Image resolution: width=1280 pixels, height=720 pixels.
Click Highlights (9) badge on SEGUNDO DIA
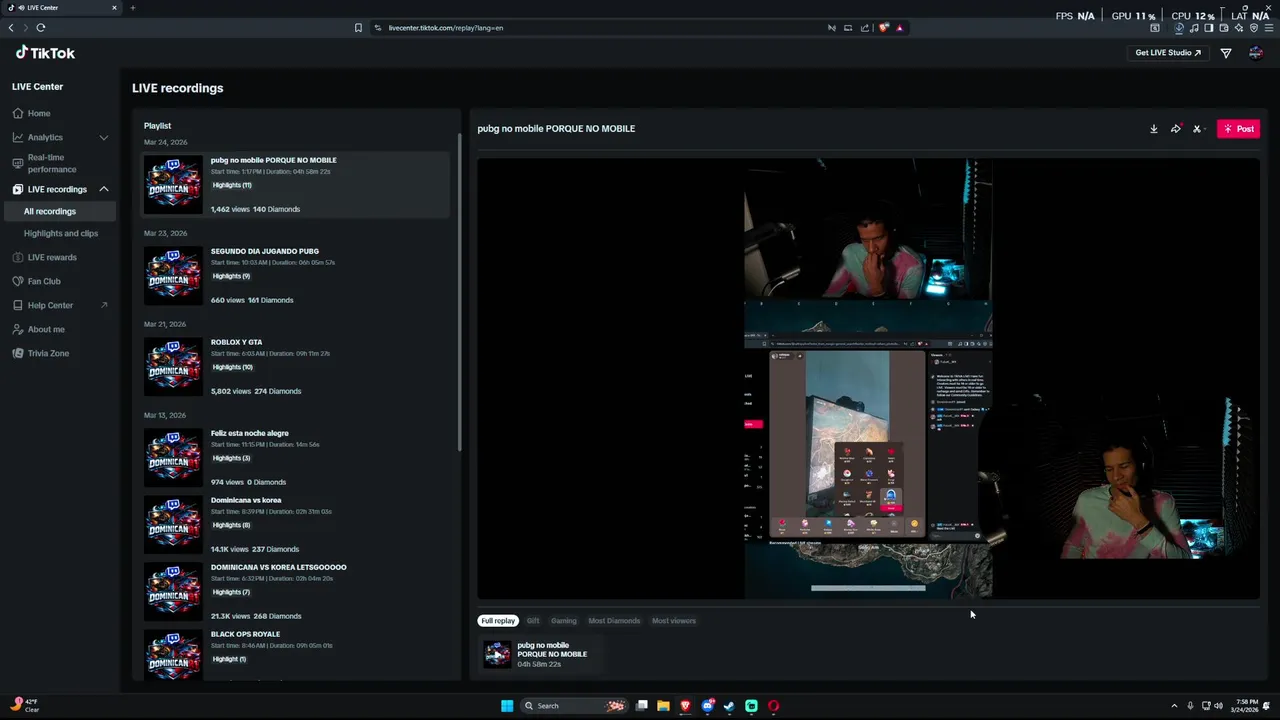coord(231,276)
